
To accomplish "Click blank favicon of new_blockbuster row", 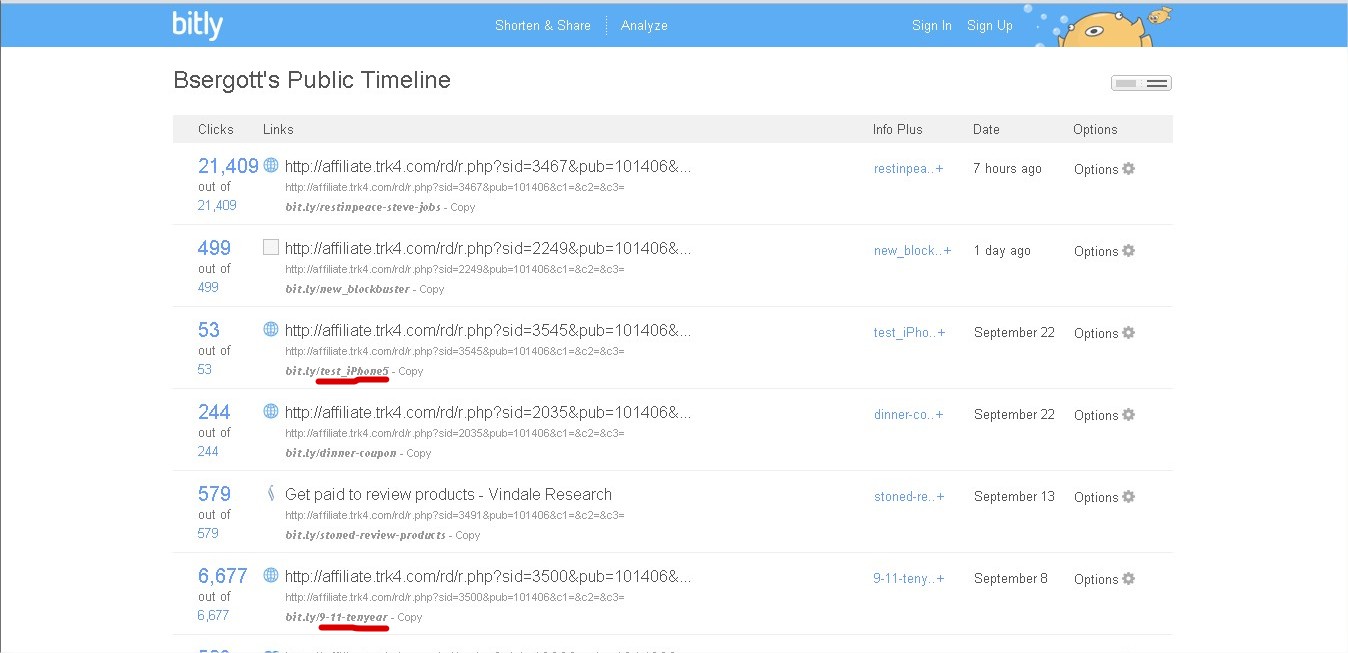I will [x=271, y=247].
